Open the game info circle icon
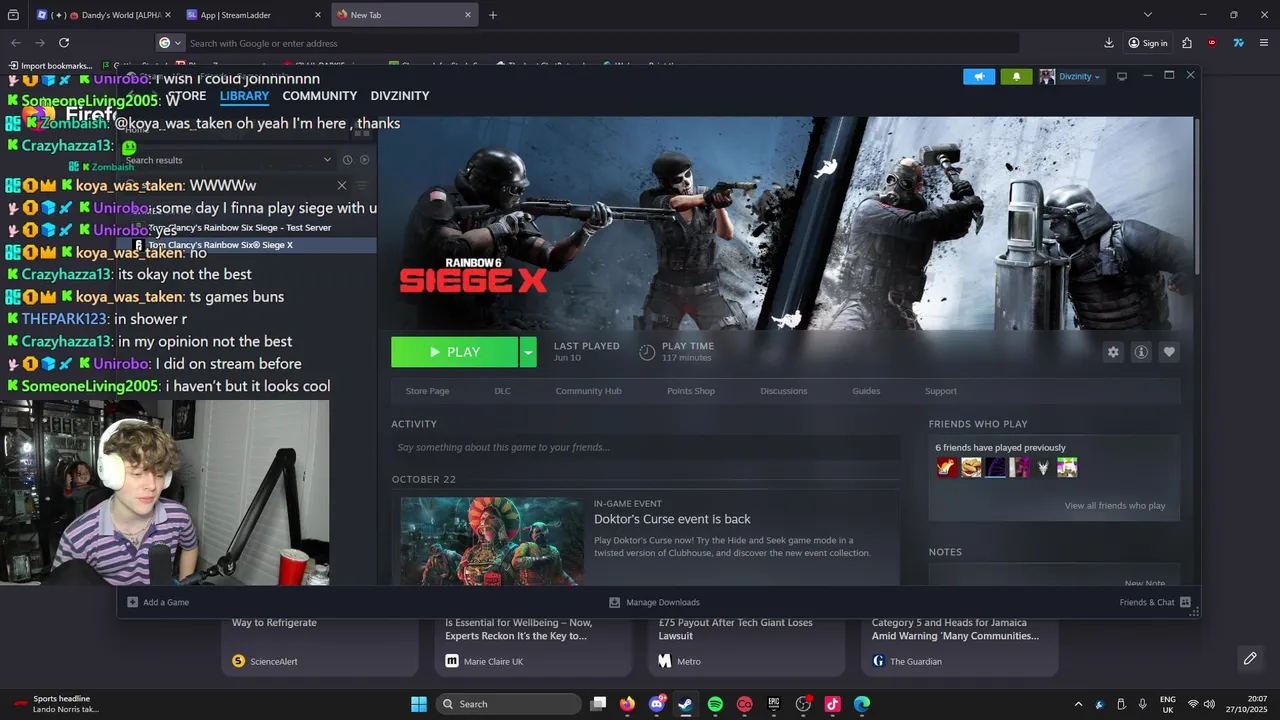The height and width of the screenshot is (720, 1280). (x=1141, y=352)
